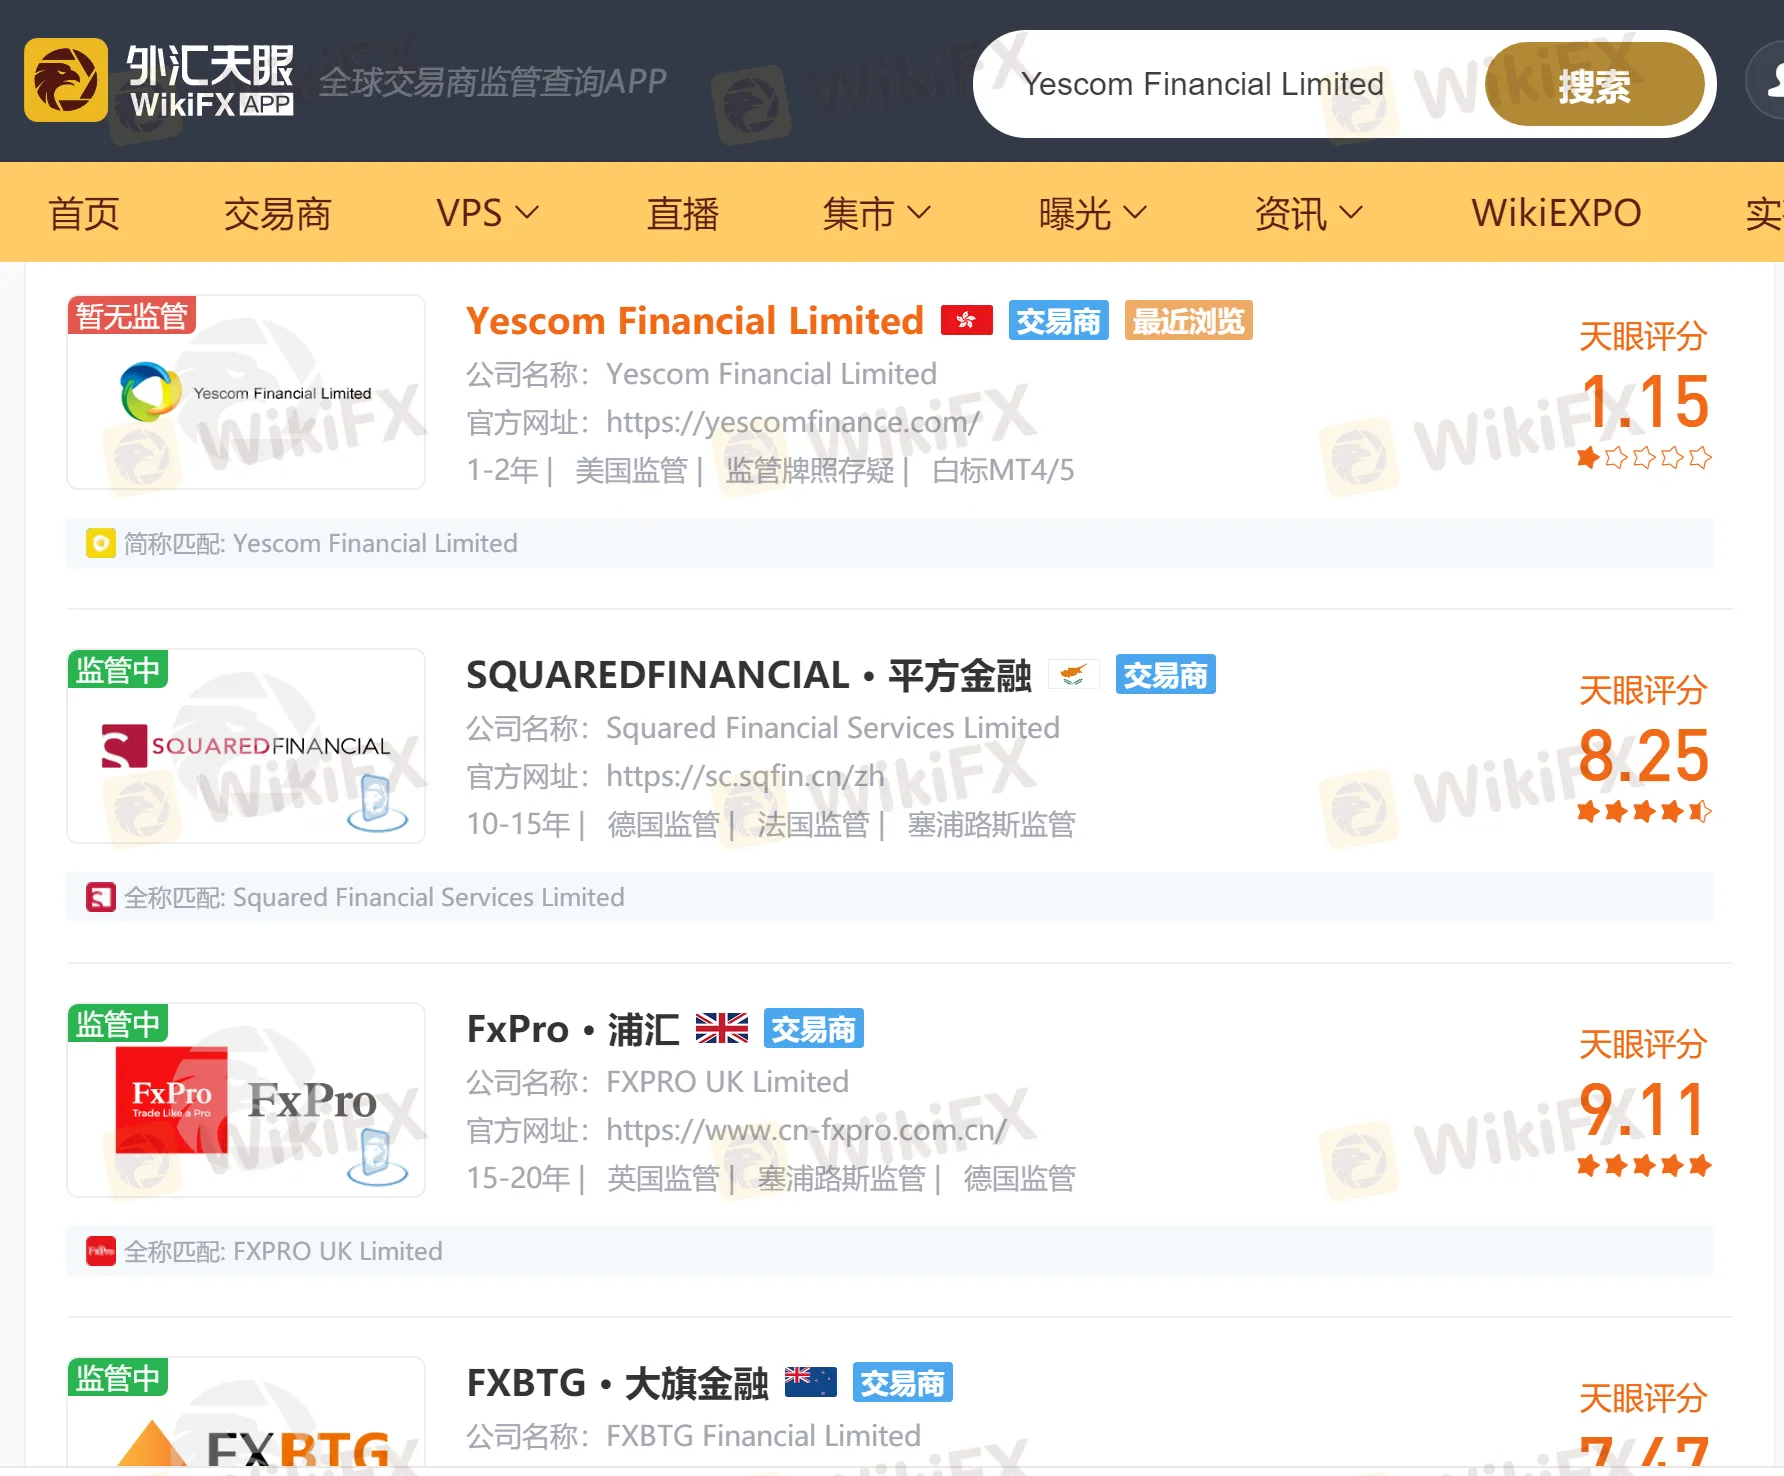Click the yellow icon before 简称匹配 Yescom
The image size is (1784, 1476).
(x=101, y=543)
